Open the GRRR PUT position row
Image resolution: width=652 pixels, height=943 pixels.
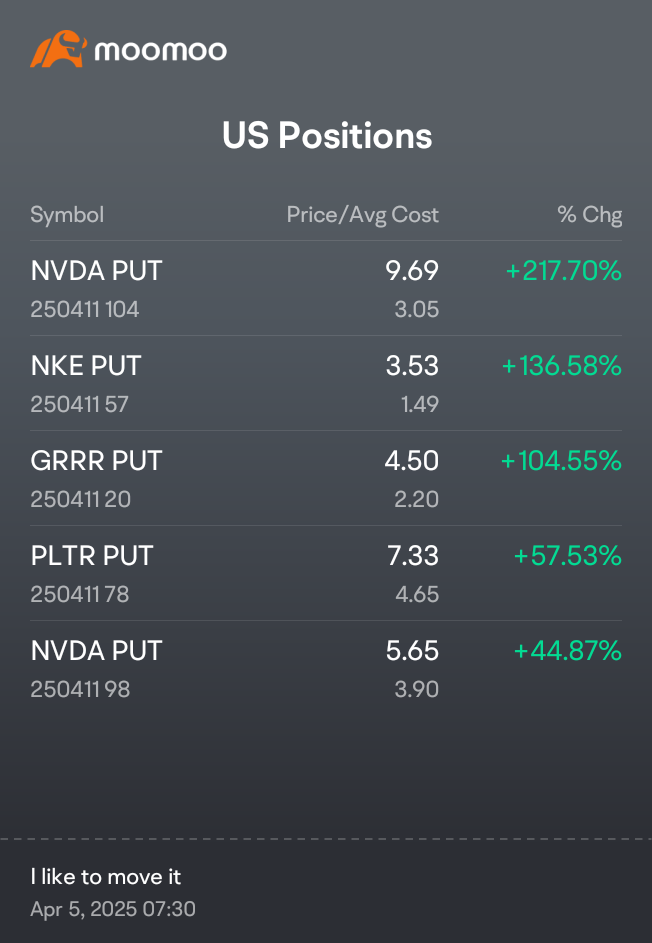(x=326, y=478)
